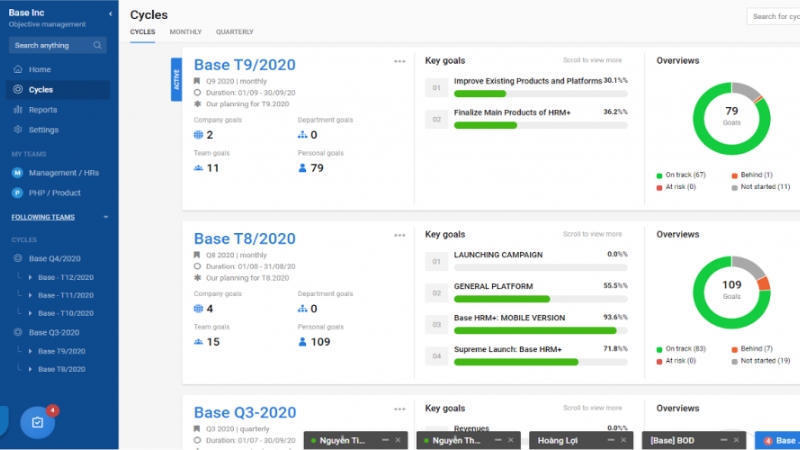Expand Base T8/2020 in sidebar tree
Viewport: 800px width, 450px height.
30,369
